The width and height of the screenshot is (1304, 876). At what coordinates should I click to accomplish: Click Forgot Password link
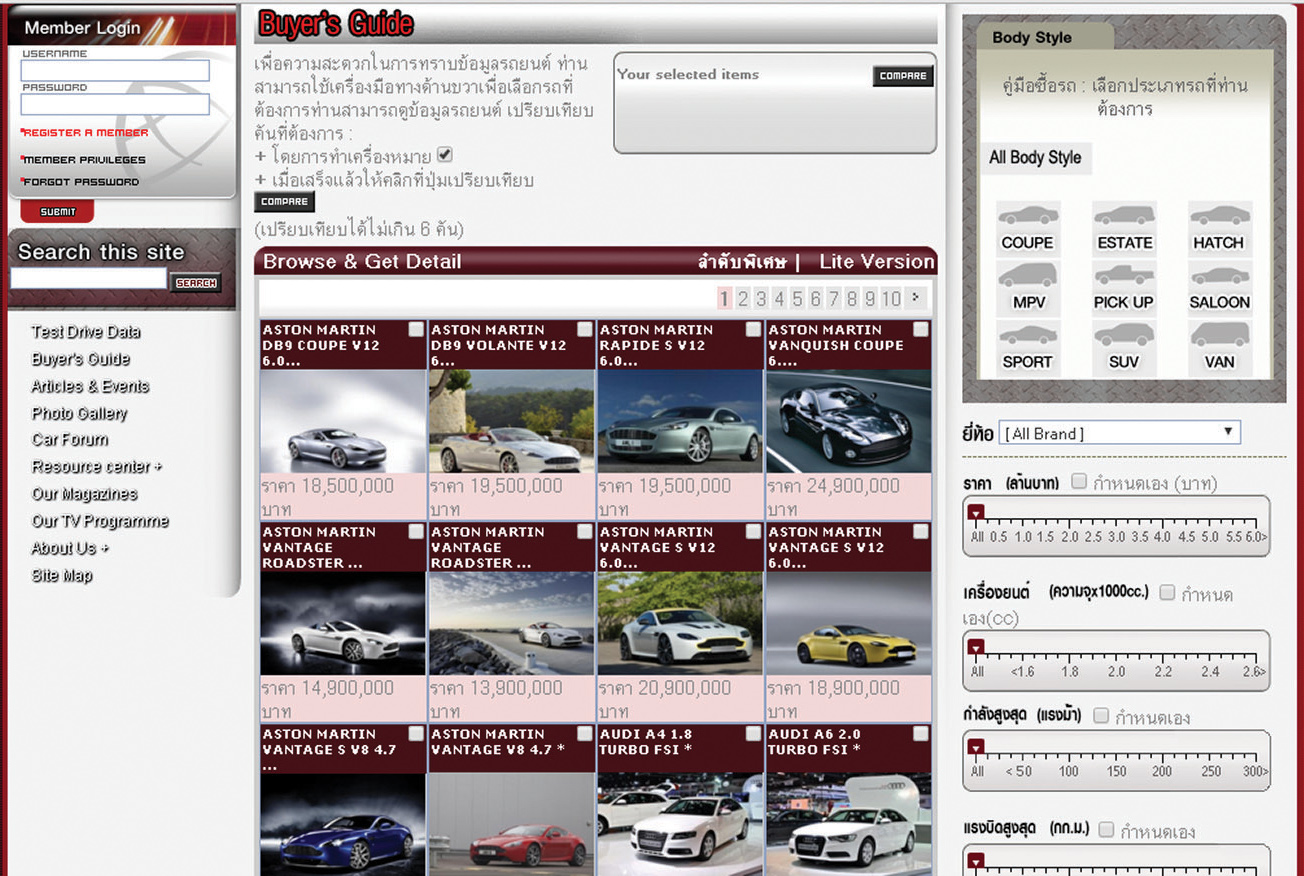click(81, 182)
